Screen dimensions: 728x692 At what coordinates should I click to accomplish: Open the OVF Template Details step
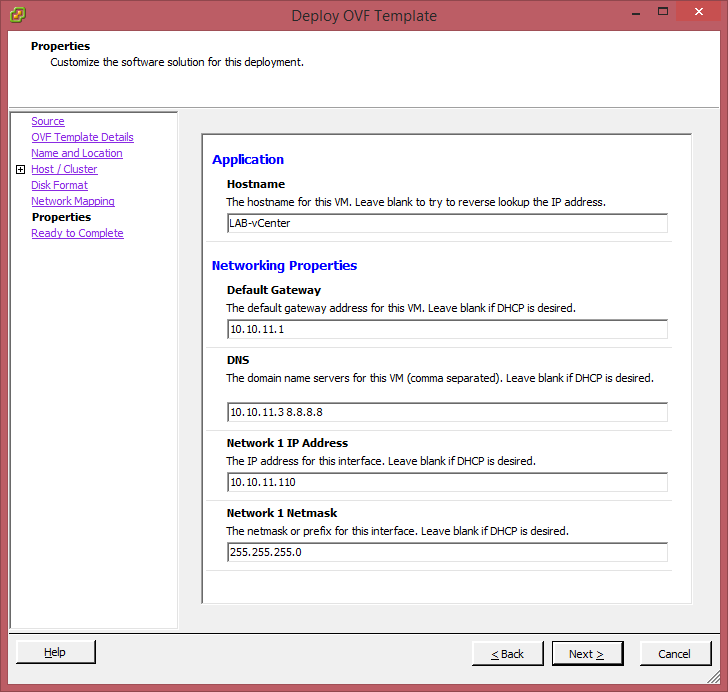(x=82, y=137)
